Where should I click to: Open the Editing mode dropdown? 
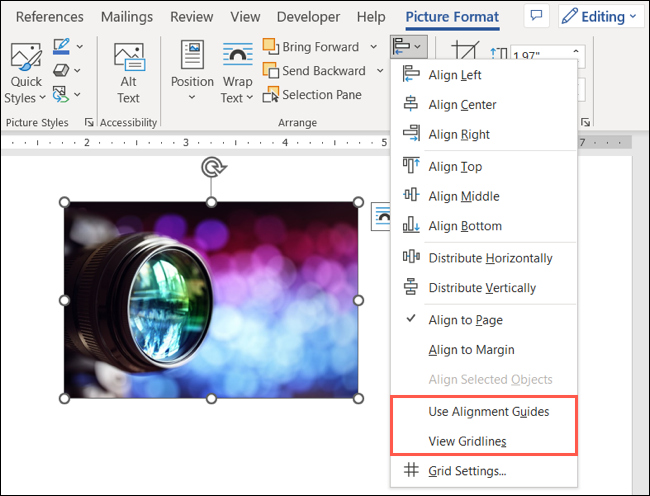pyautogui.click(x=600, y=16)
